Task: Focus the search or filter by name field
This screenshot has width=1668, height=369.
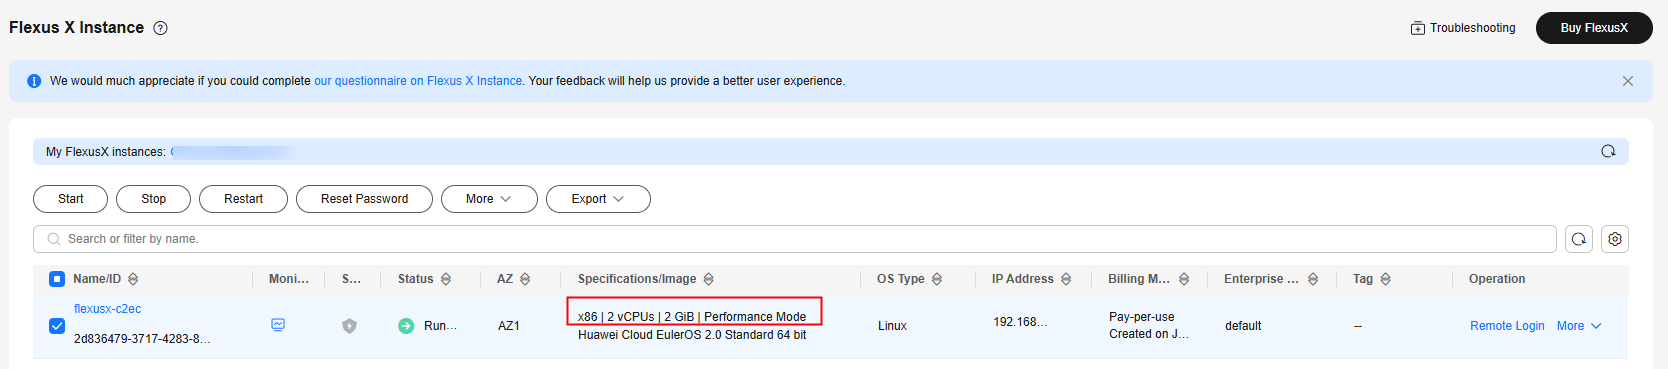Action: [x=795, y=239]
